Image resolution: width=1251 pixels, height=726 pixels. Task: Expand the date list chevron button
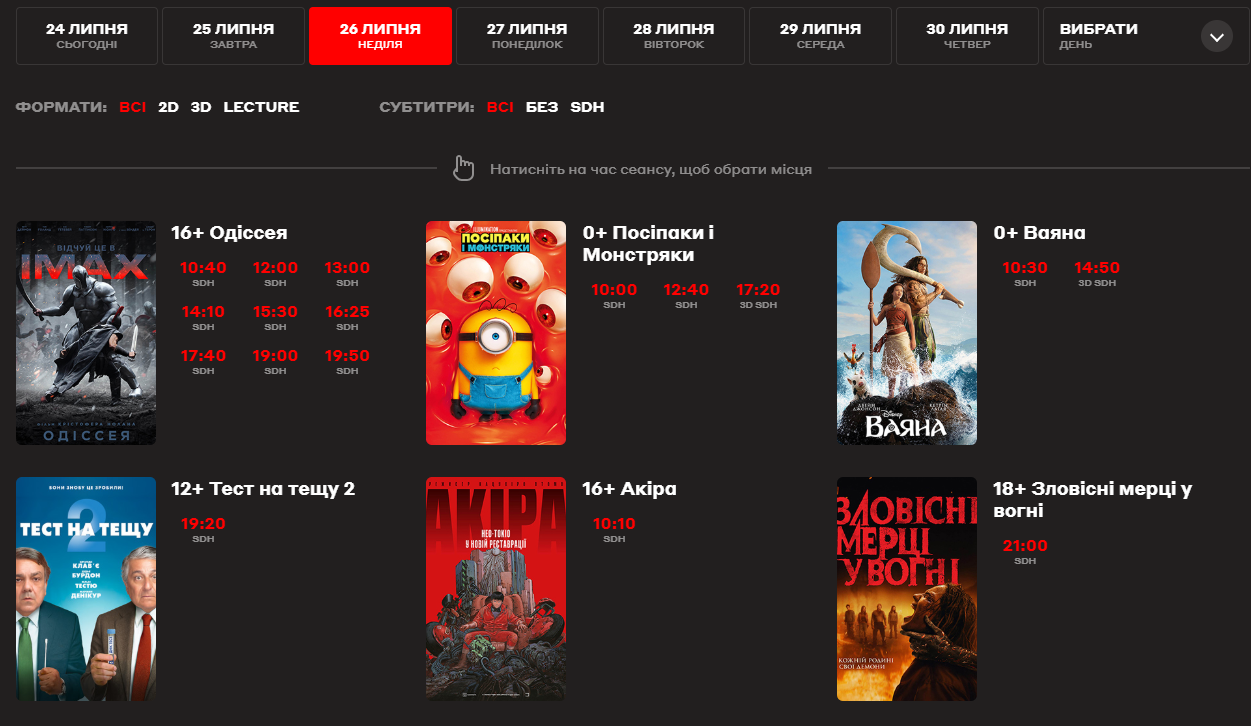(1216, 37)
